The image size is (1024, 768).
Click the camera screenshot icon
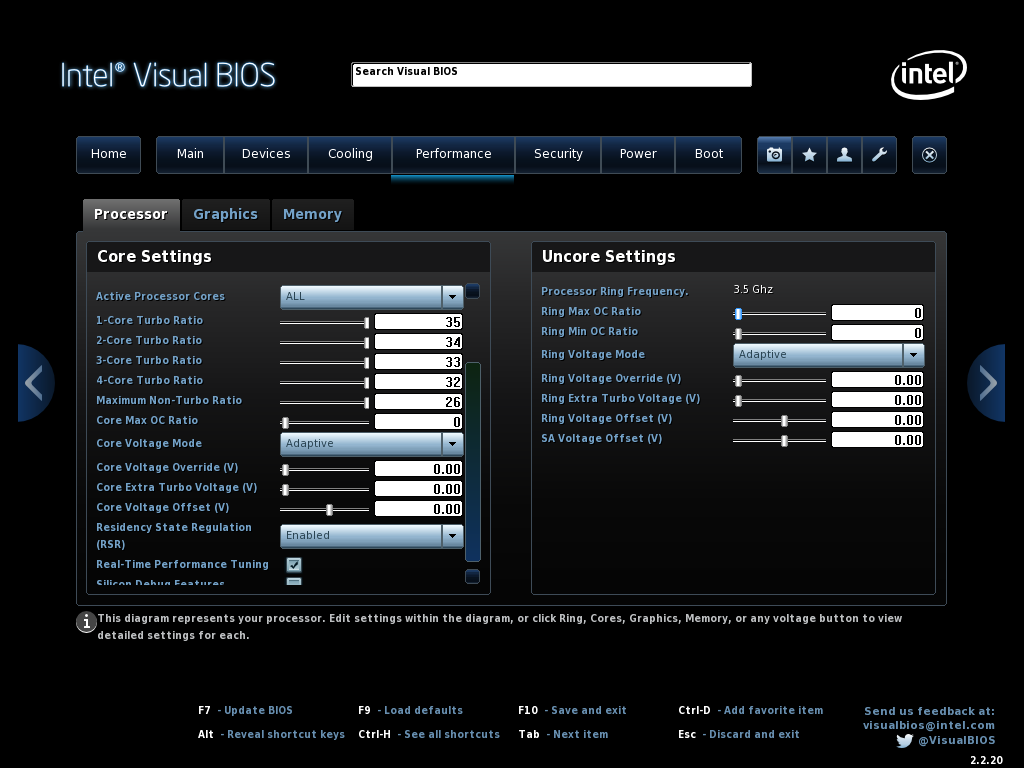pos(775,155)
